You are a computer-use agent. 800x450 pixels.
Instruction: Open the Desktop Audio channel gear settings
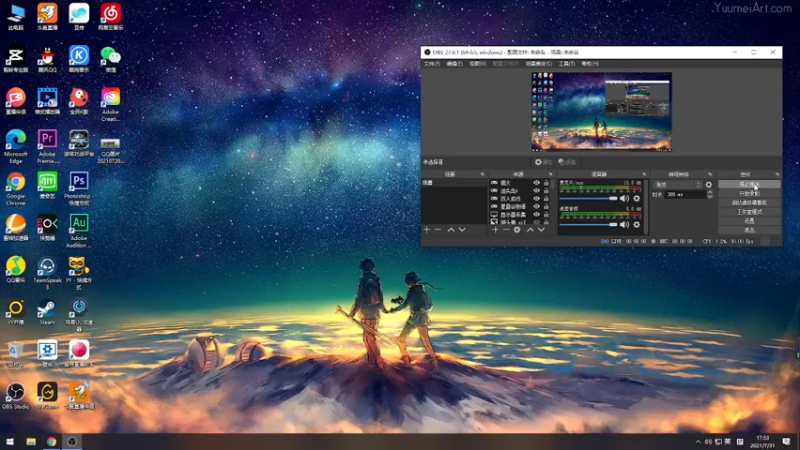[x=636, y=224]
